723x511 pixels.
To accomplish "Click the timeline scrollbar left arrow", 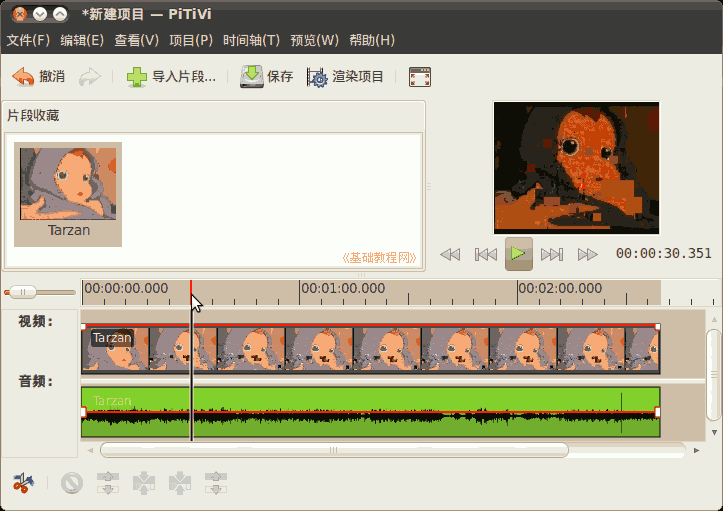I will tap(90, 450).
